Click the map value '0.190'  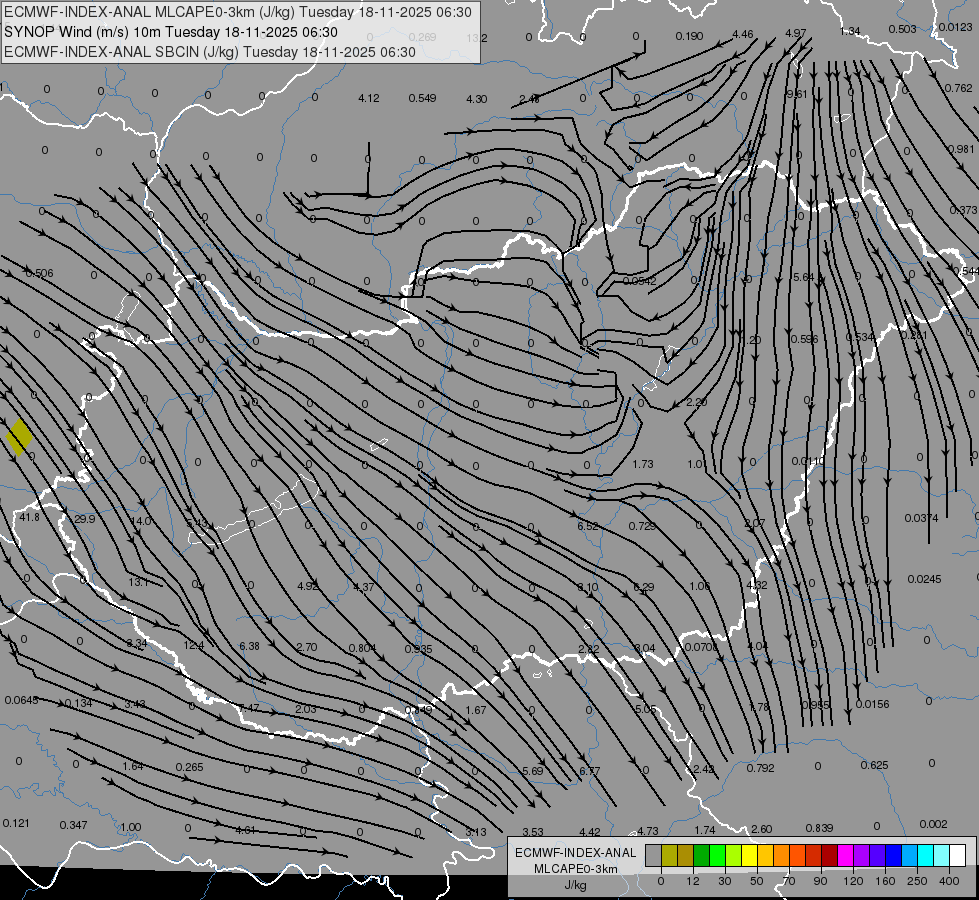[x=689, y=36]
